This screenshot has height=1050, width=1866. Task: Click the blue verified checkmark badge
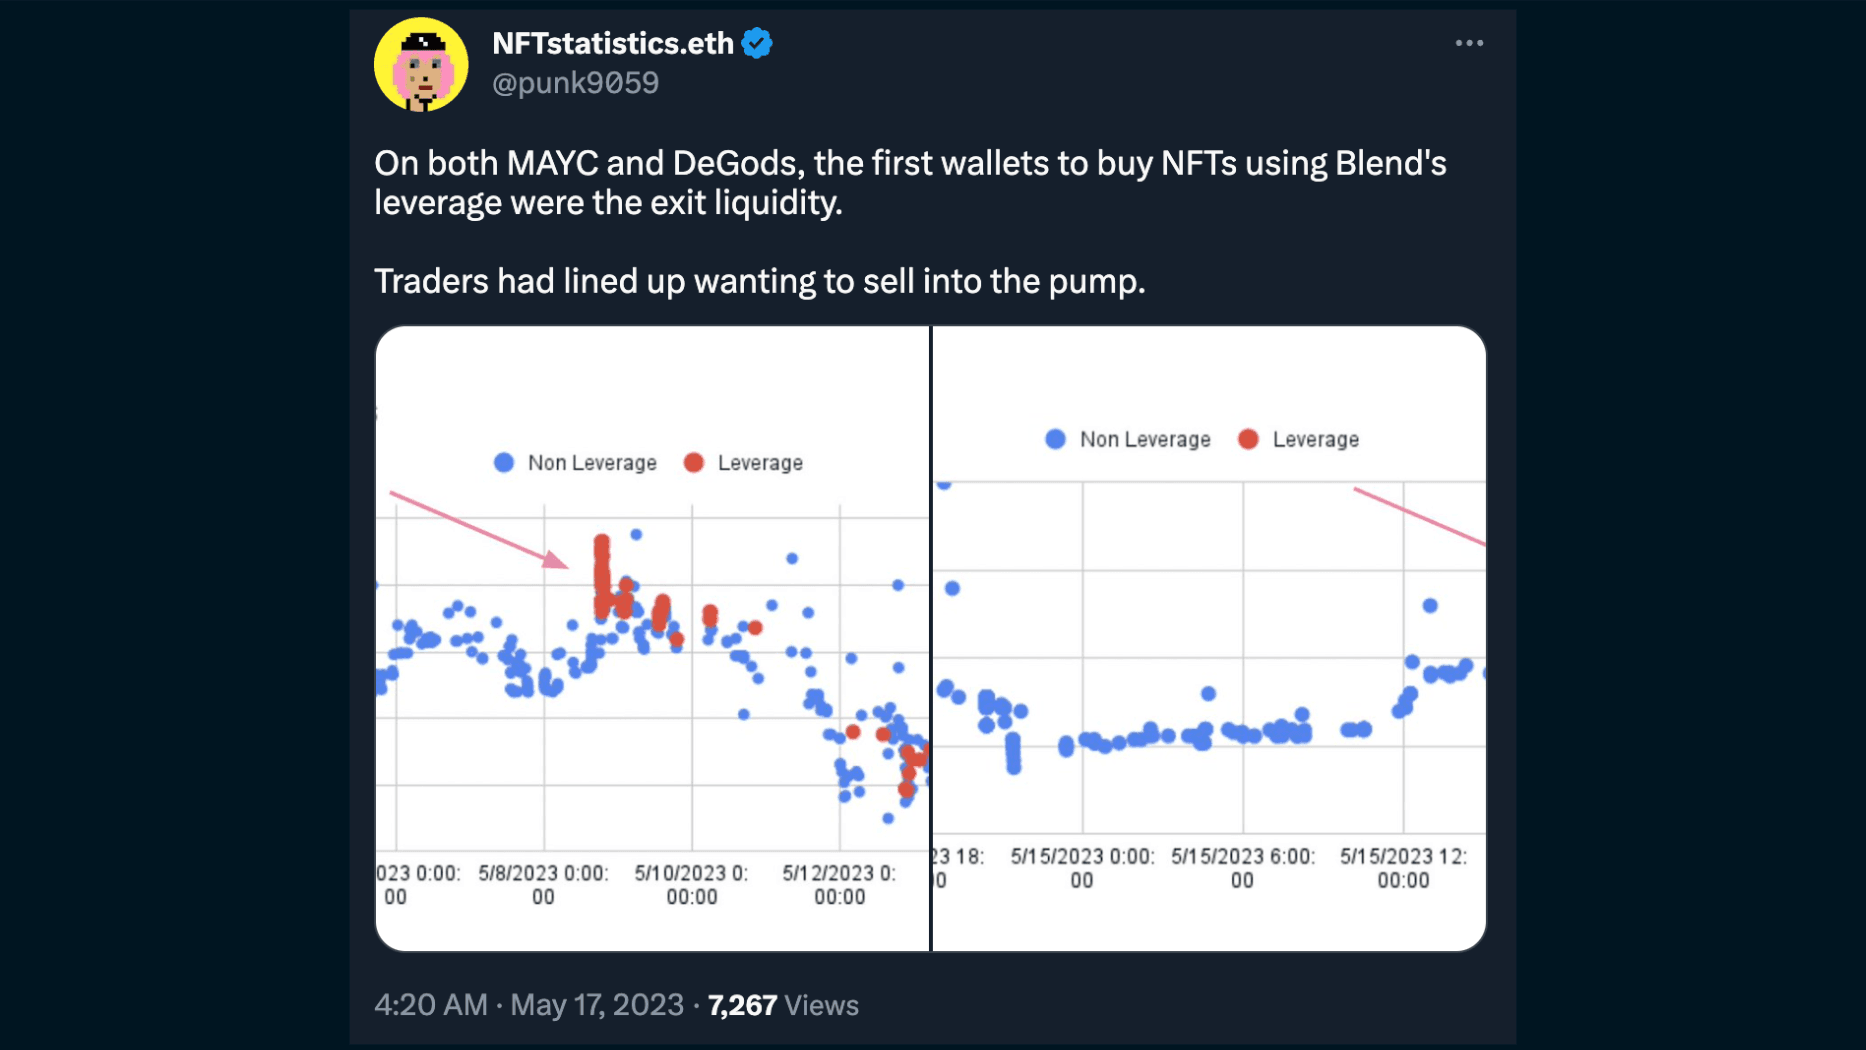pos(757,44)
